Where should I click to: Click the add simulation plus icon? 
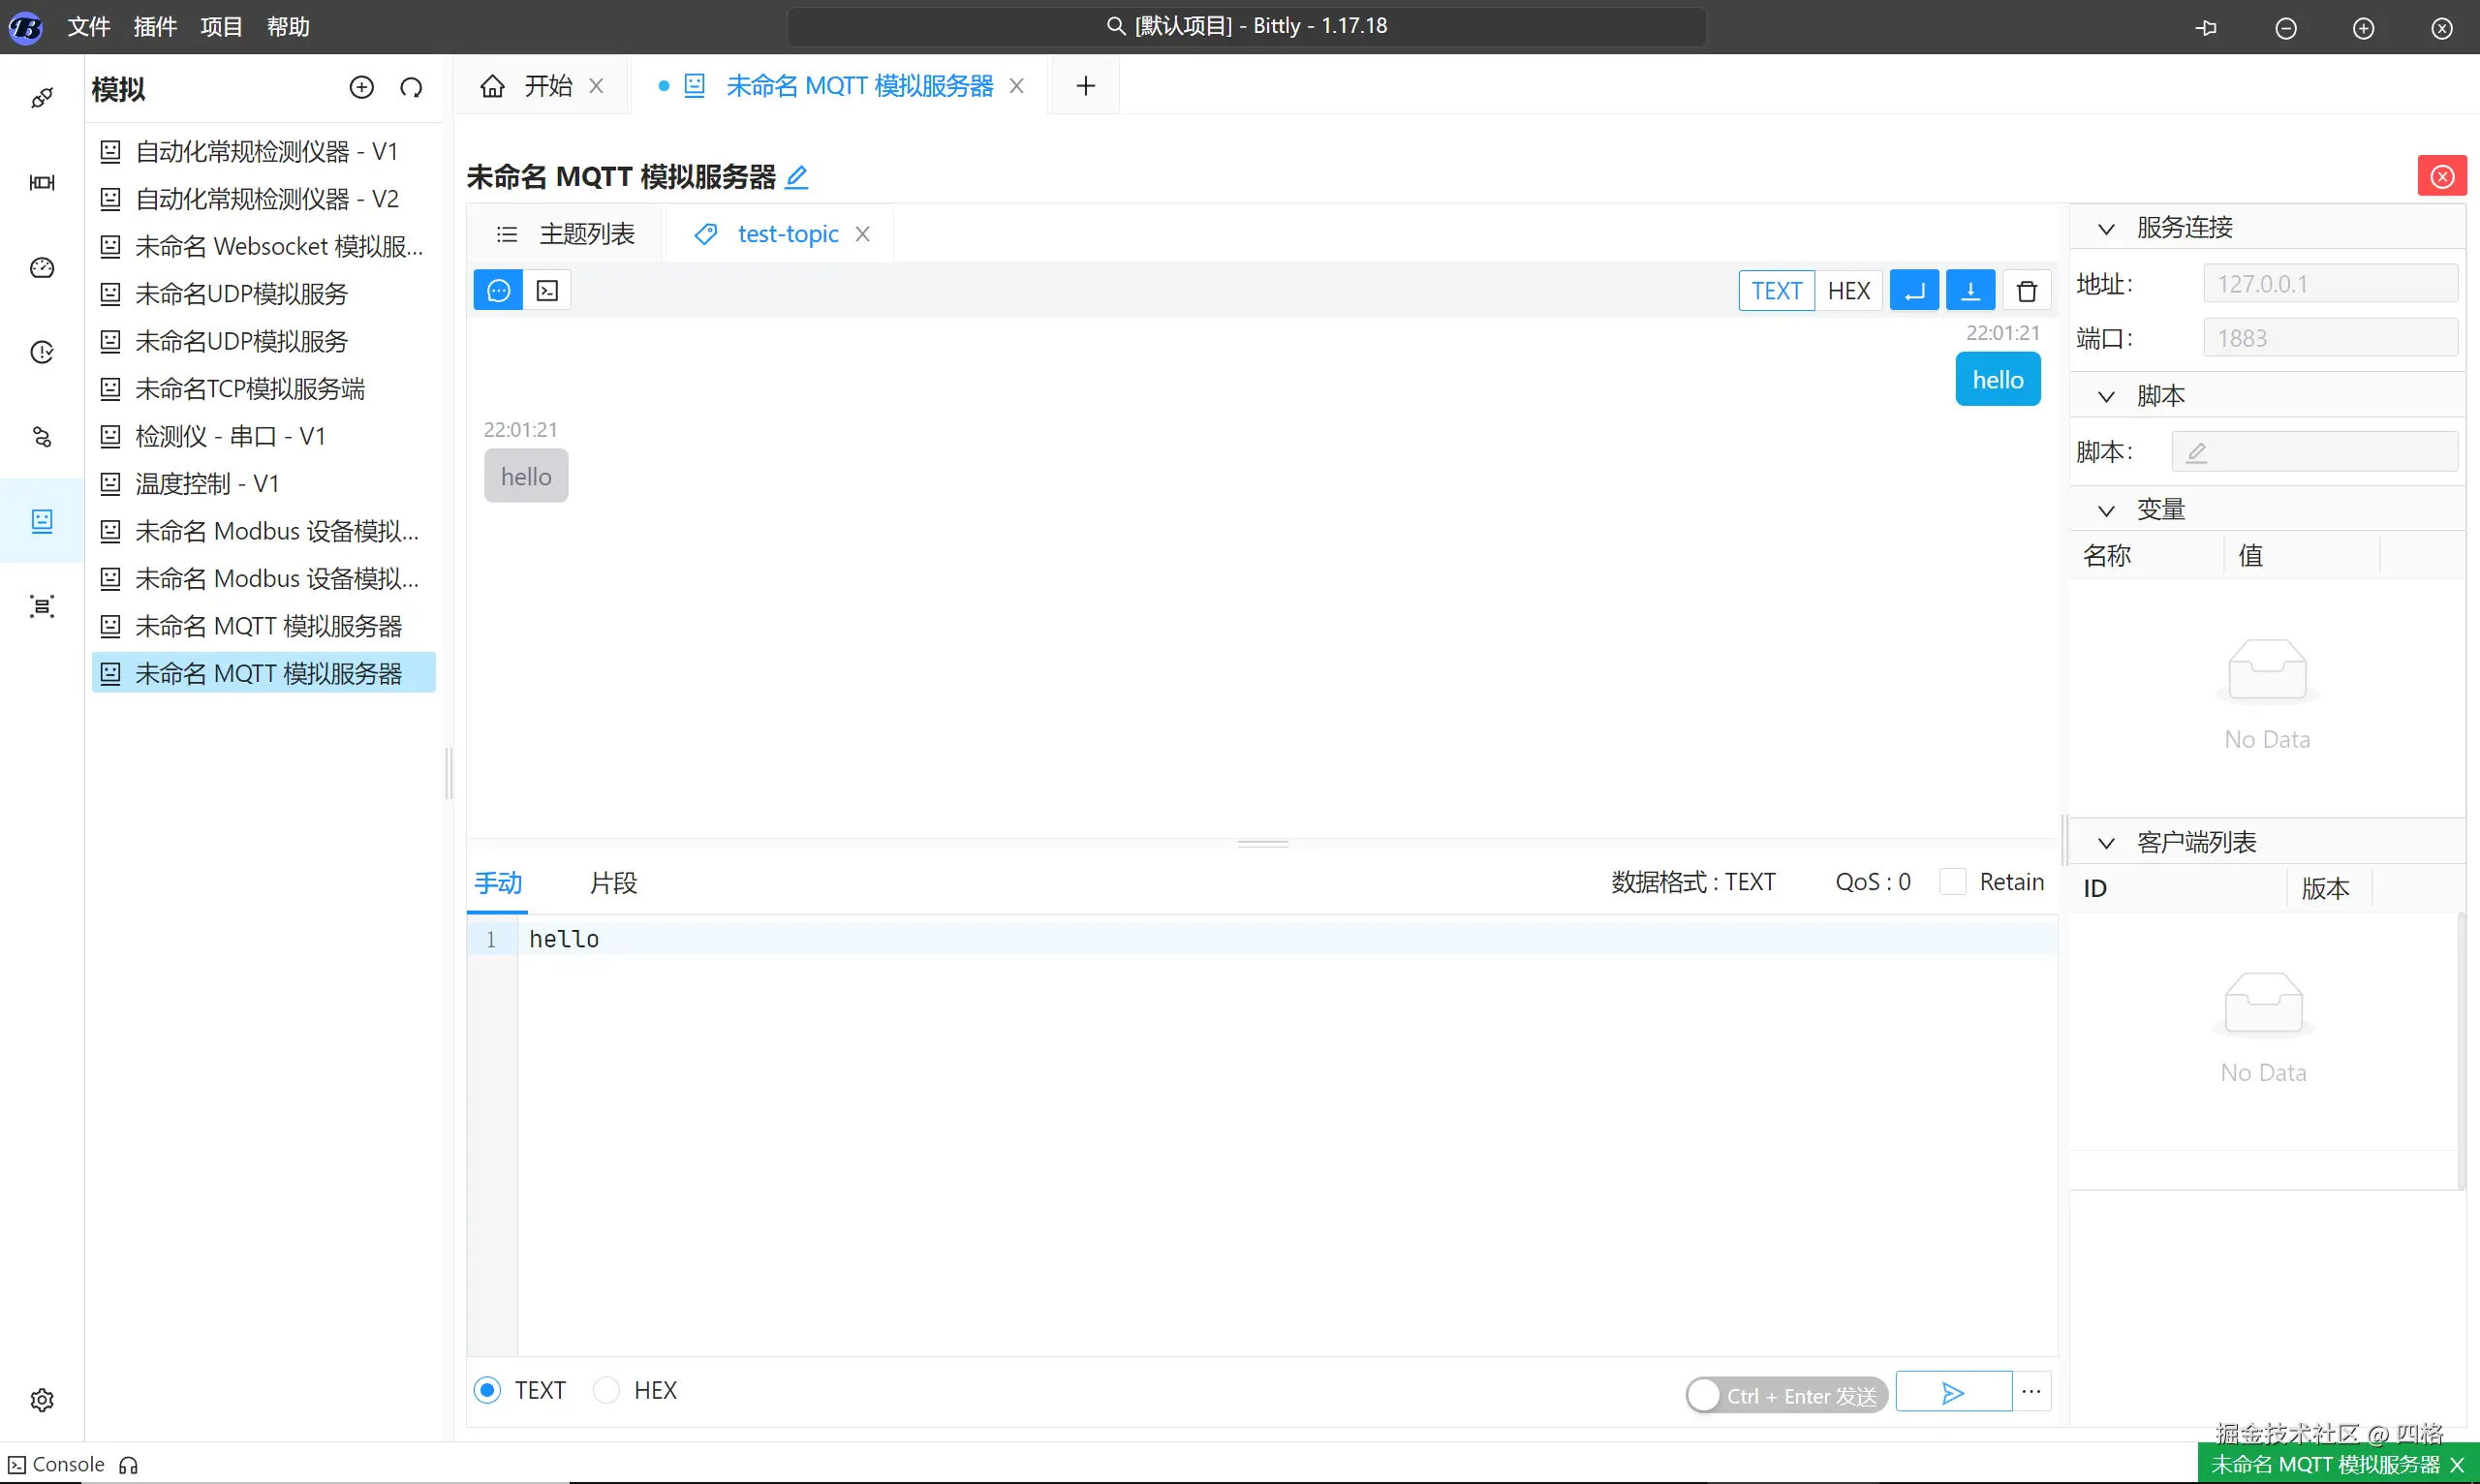pyautogui.click(x=361, y=88)
